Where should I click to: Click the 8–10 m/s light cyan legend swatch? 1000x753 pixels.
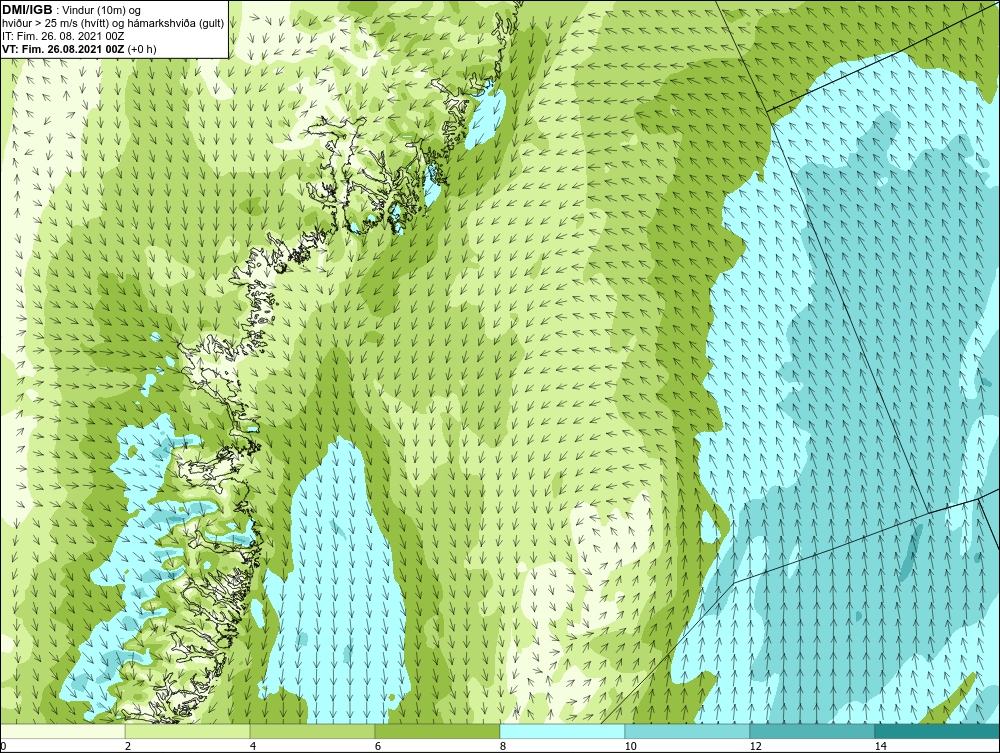tap(562, 731)
